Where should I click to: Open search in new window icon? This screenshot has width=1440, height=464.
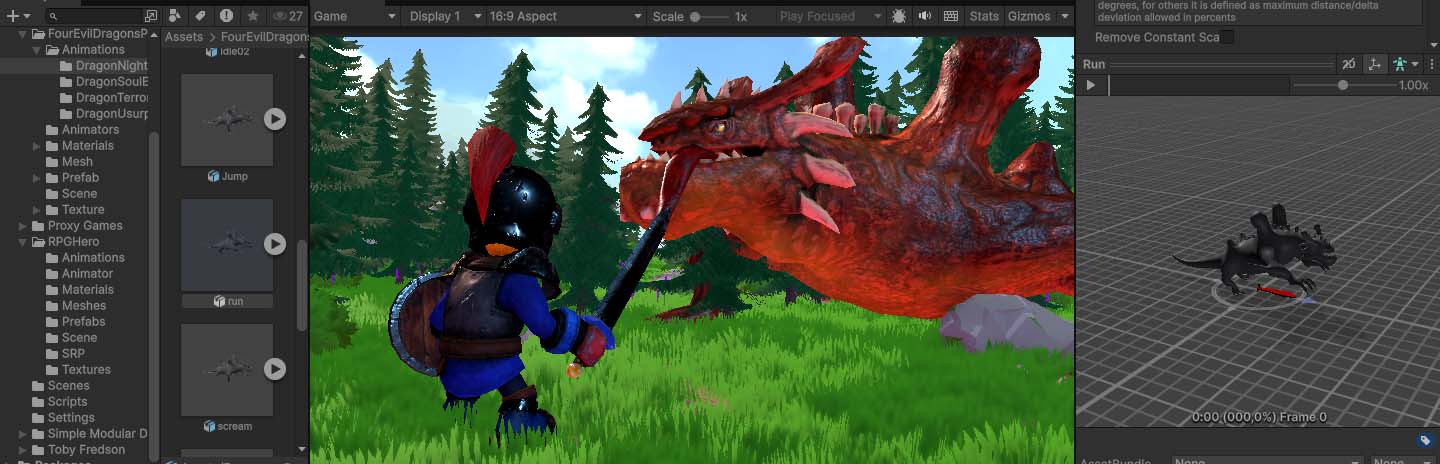point(151,16)
